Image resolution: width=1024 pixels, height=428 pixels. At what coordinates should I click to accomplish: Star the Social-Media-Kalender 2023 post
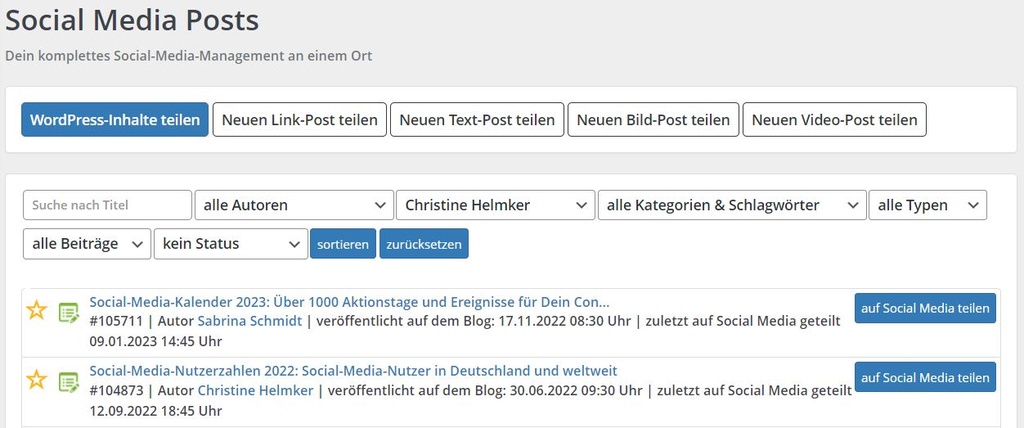click(x=37, y=310)
